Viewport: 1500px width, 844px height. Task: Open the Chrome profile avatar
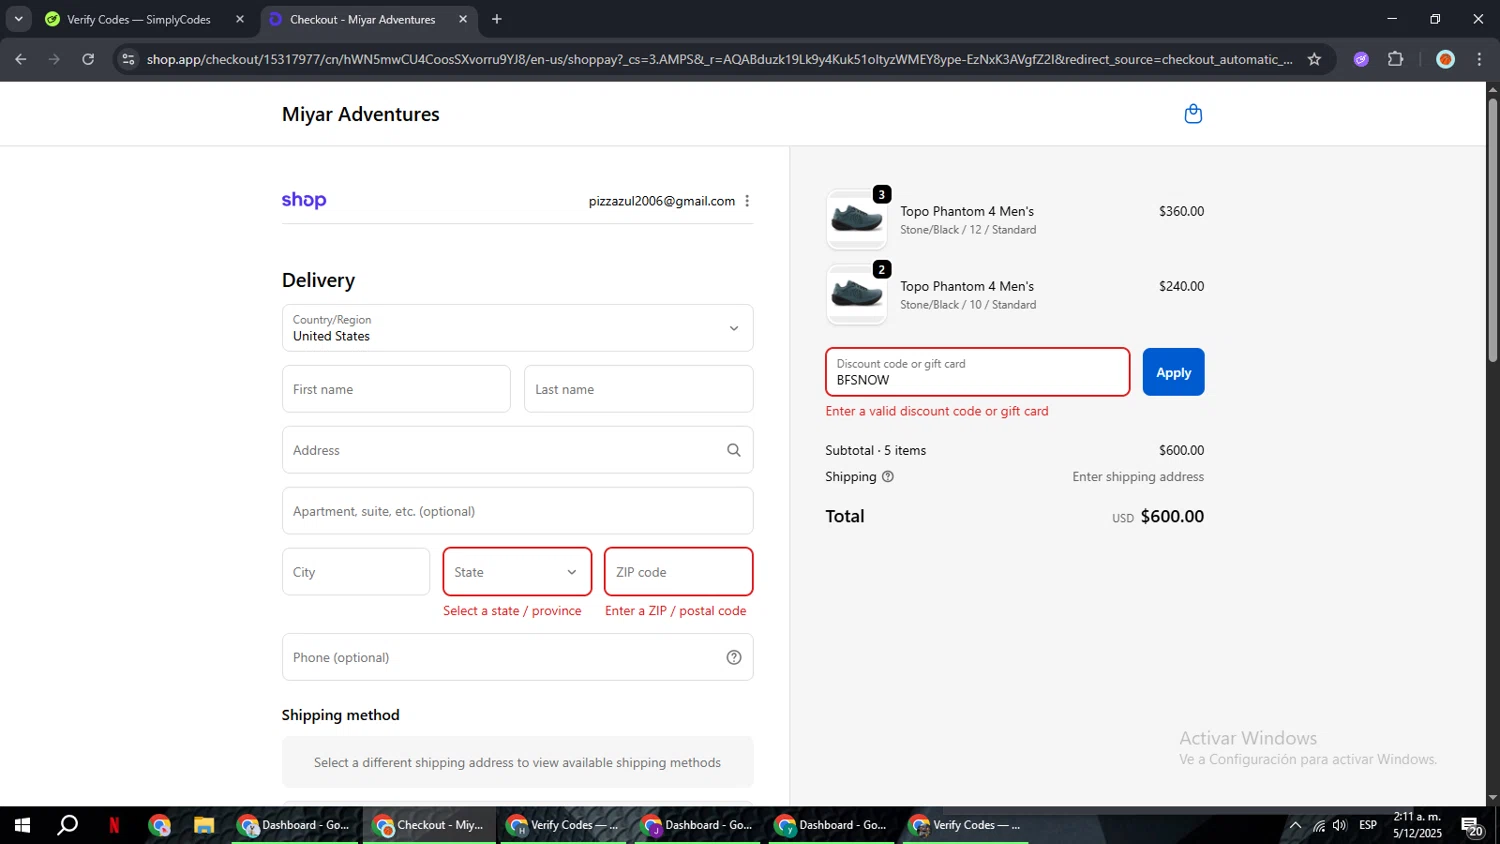[1445, 59]
